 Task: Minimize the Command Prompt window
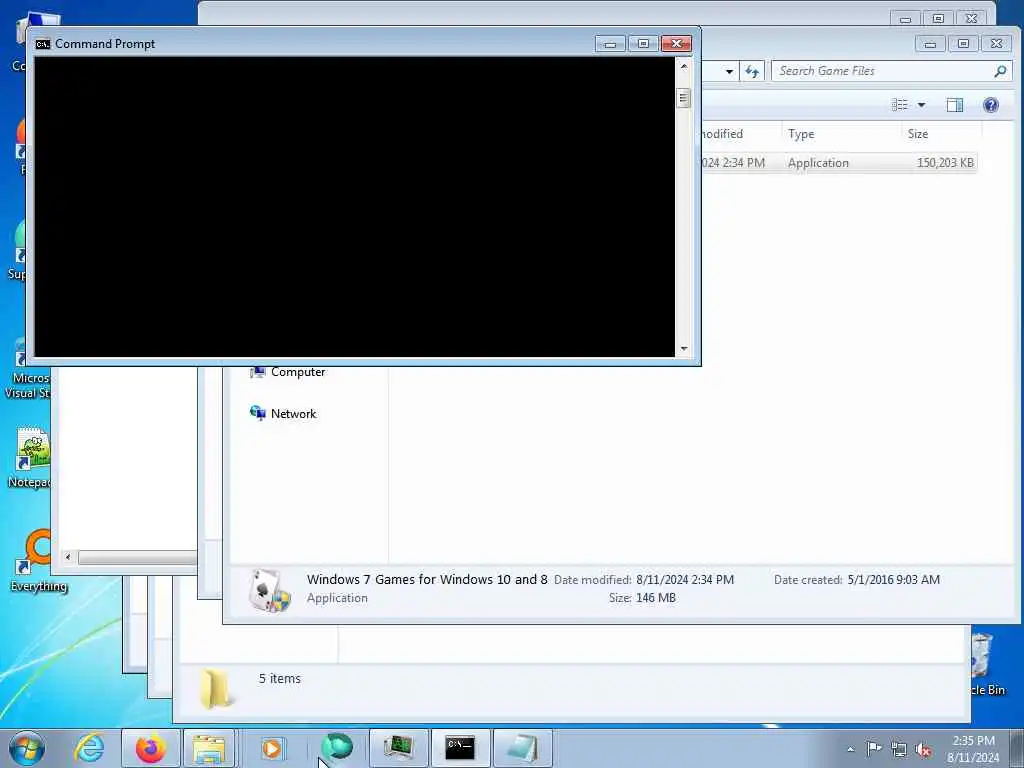(611, 44)
